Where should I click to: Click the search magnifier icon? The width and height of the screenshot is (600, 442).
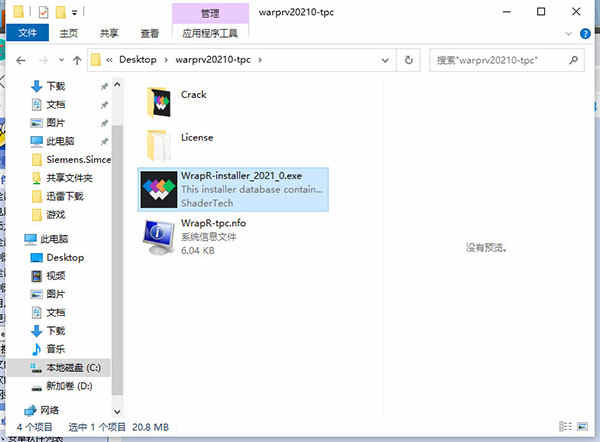pyautogui.click(x=573, y=60)
